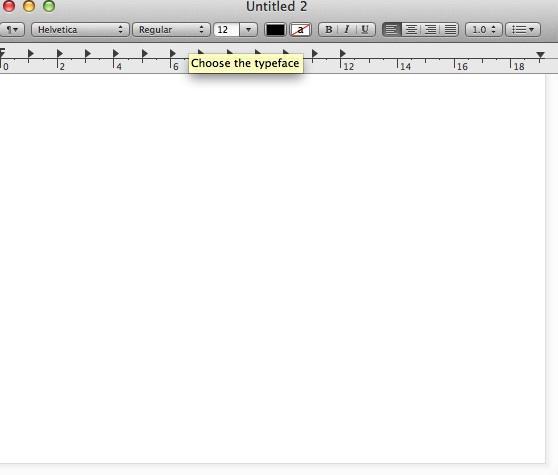Screen dimensions: 558x475
Task: Click the tab stop marker at ruler 12
Action: pyautogui.click(x=343, y=53)
